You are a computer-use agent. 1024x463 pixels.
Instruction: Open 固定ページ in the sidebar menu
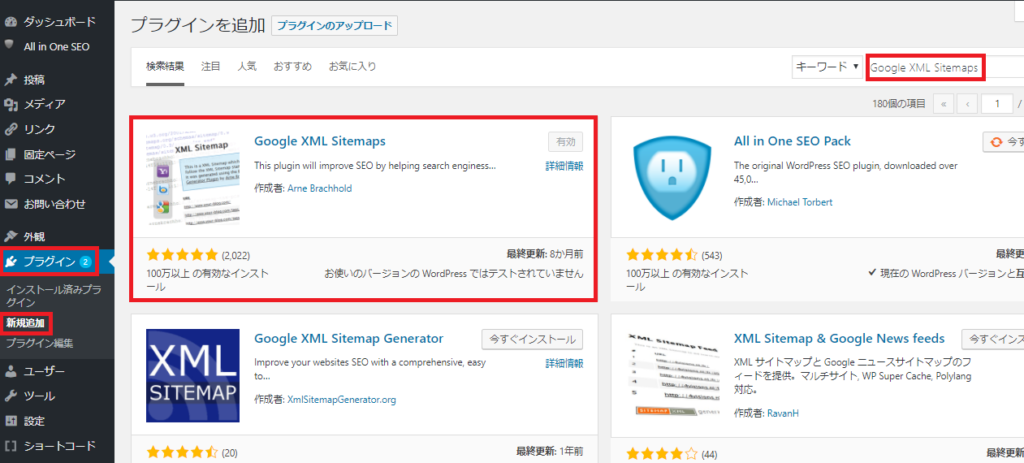(x=50, y=155)
